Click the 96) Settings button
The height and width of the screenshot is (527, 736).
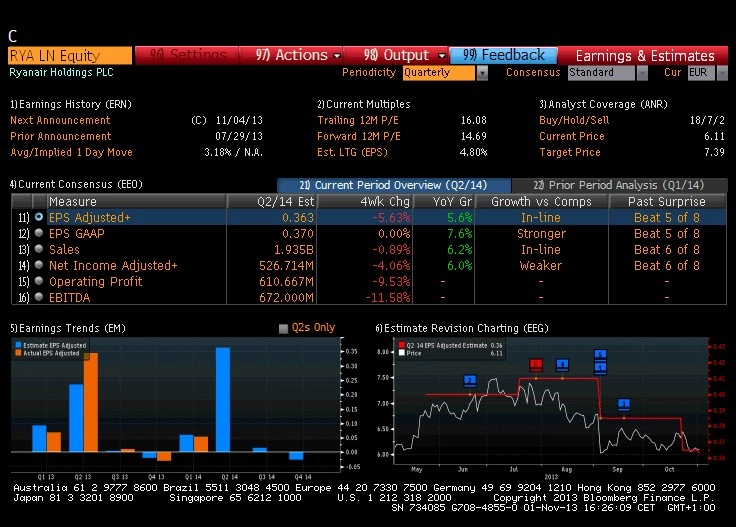(187, 55)
